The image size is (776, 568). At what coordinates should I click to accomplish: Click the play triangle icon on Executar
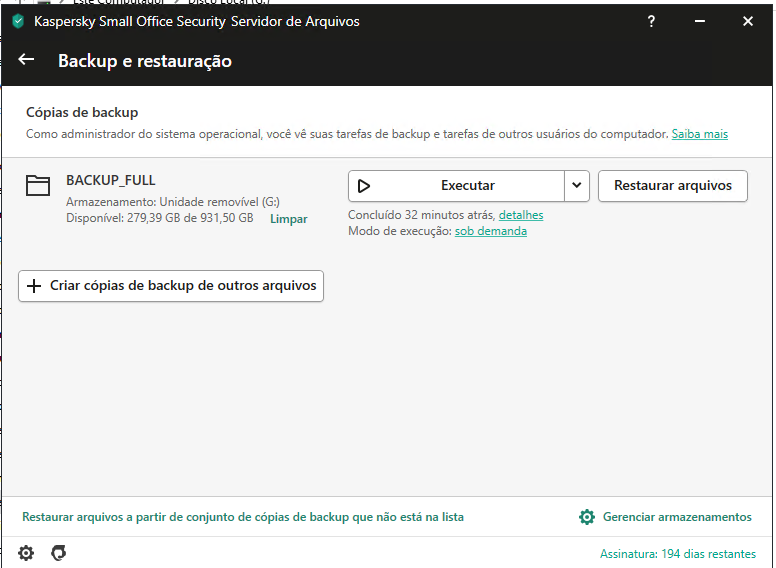point(364,186)
